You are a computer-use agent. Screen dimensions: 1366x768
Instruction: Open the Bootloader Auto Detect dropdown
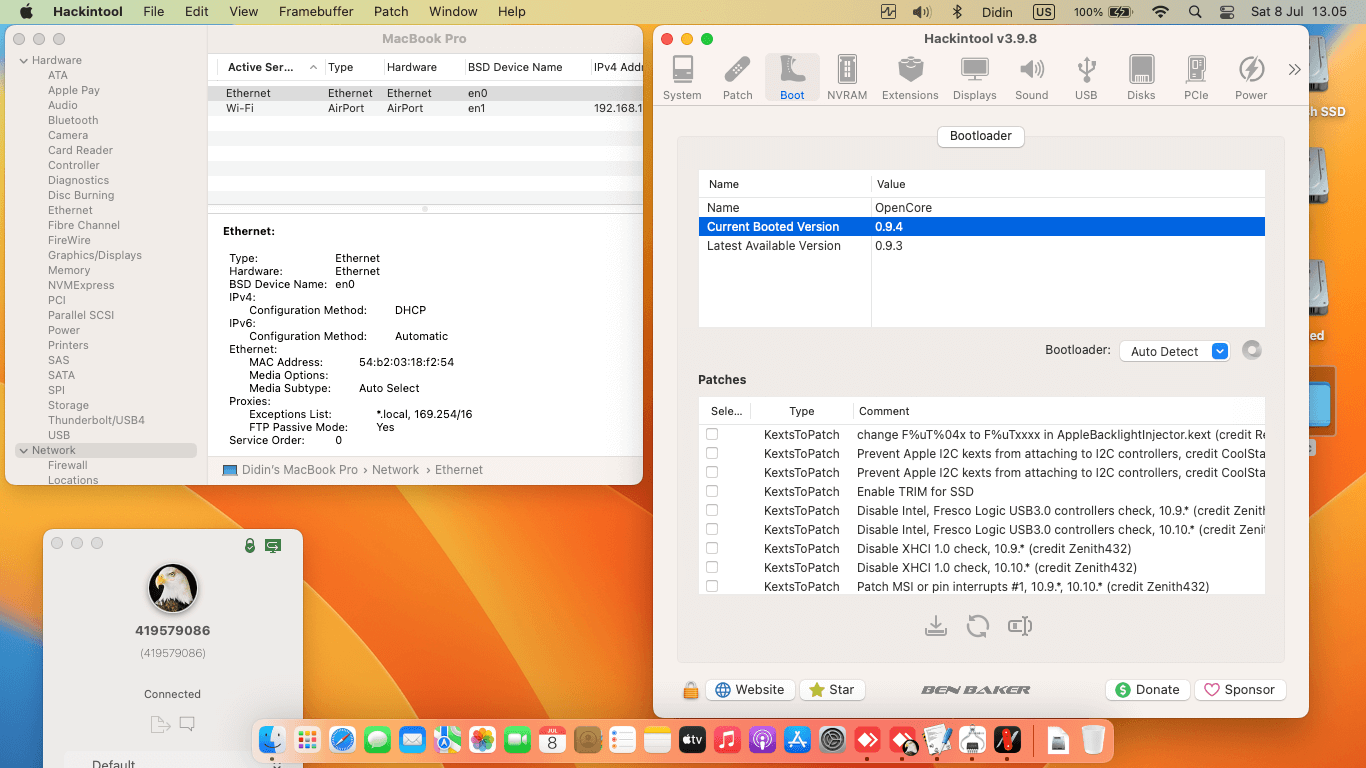(x=1174, y=351)
